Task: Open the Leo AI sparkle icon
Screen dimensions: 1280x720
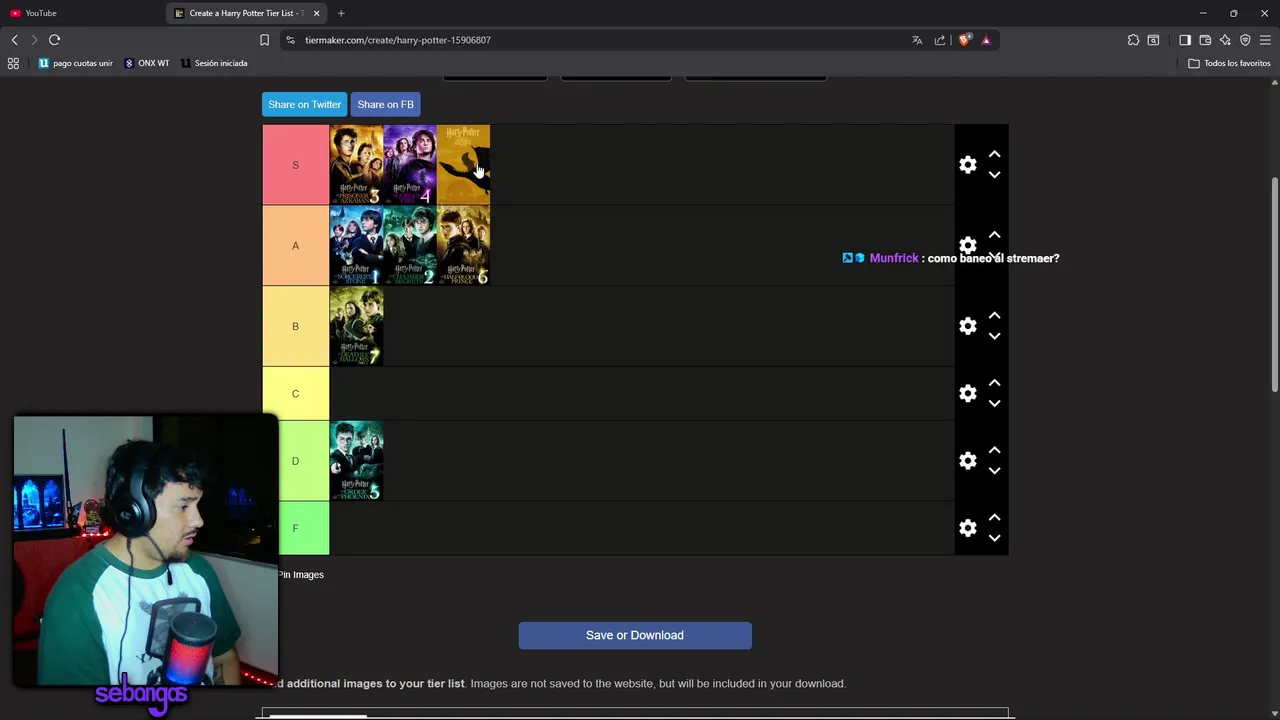Action: coord(1225,40)
